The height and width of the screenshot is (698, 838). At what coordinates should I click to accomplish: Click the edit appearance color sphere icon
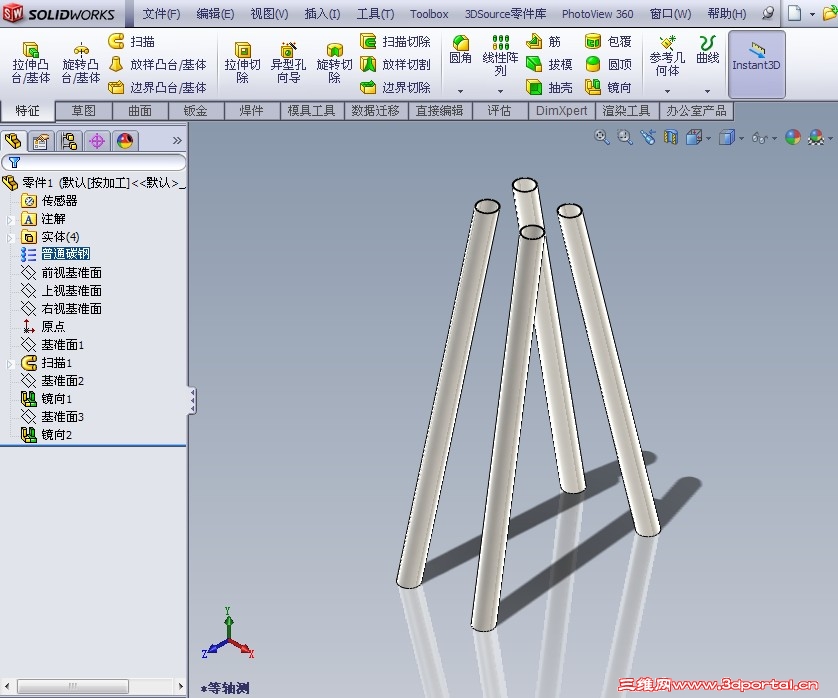[x=793, y=137]
